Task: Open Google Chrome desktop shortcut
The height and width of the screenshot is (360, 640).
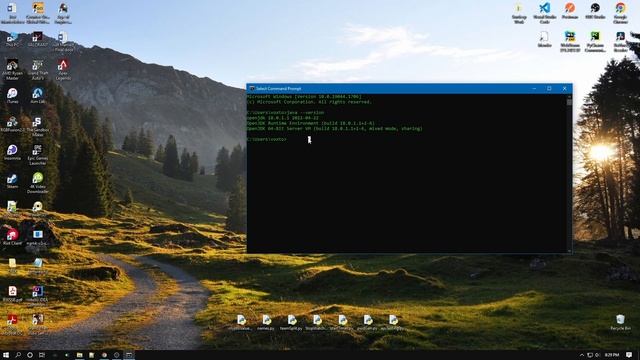Action: 620,12
